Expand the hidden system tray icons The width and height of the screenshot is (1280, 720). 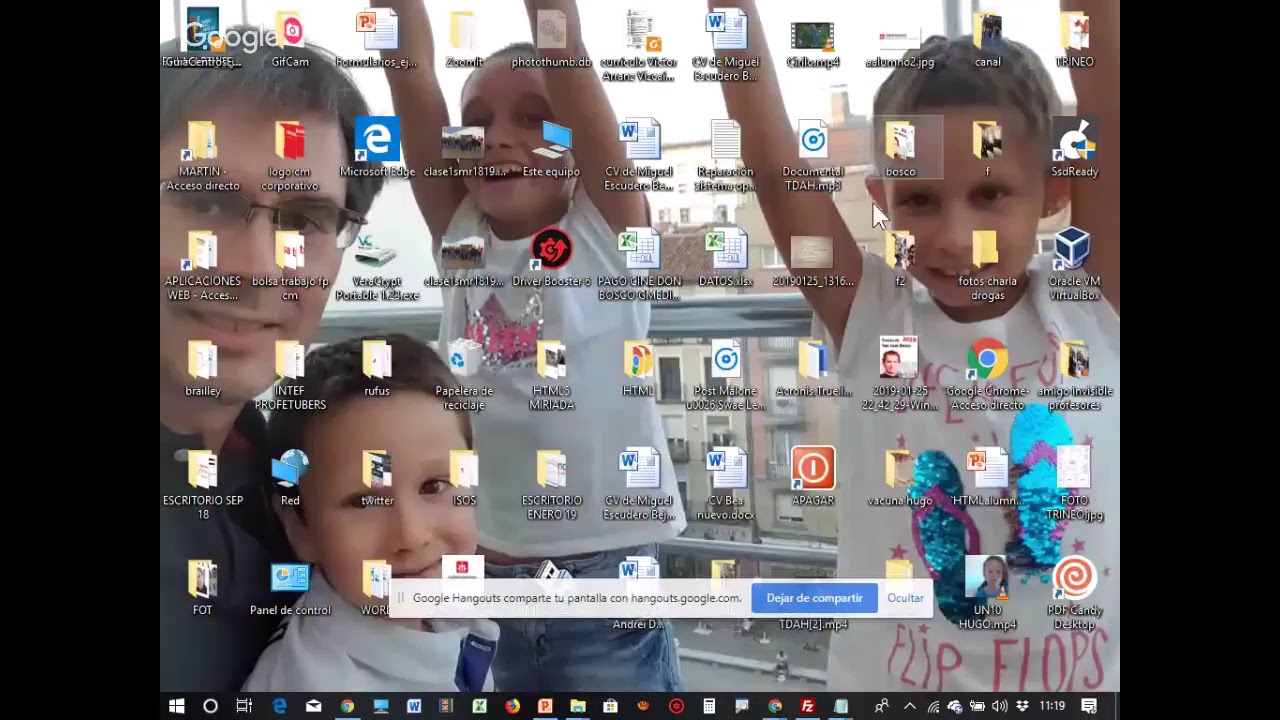point(910,706)
